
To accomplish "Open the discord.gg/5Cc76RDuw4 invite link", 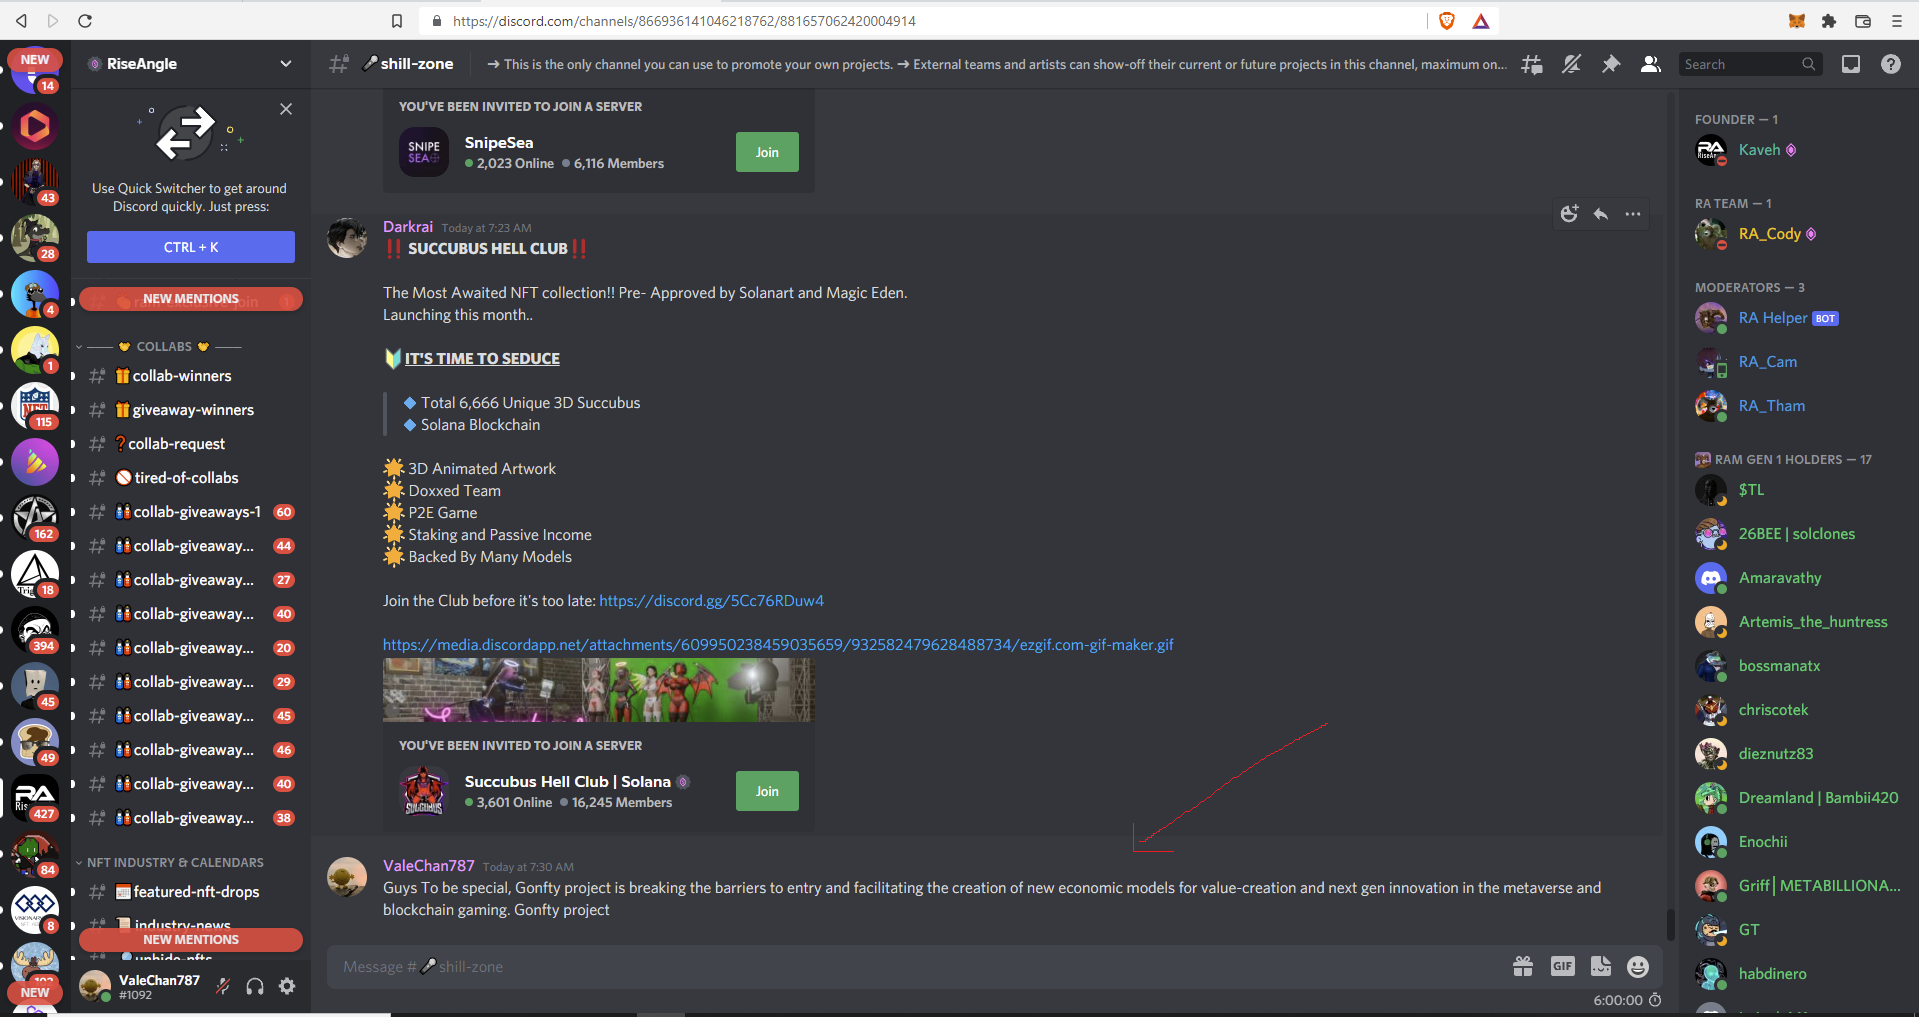I will pos(711,601).
